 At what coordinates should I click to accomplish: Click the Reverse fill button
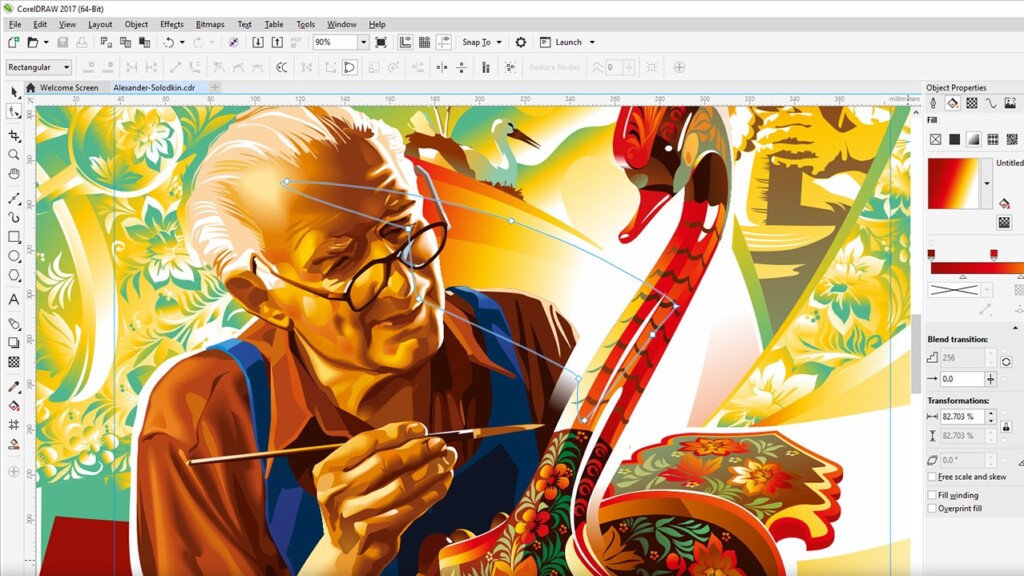[x=1006, y=362]
